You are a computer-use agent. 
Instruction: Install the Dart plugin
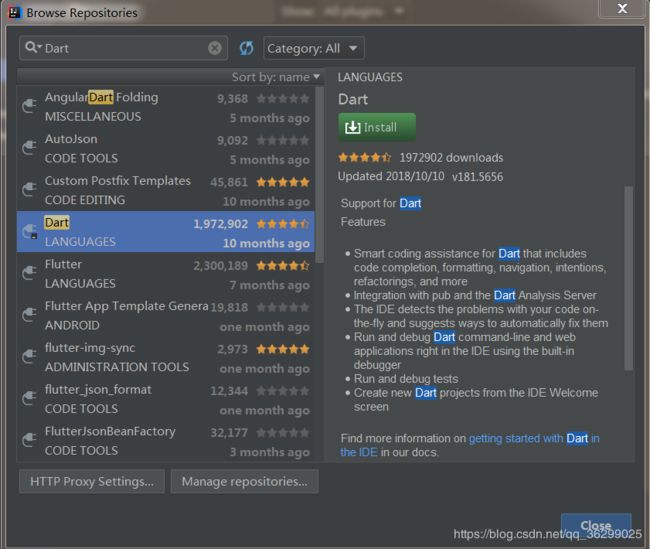pyautogui.click(x=377, y=127)
